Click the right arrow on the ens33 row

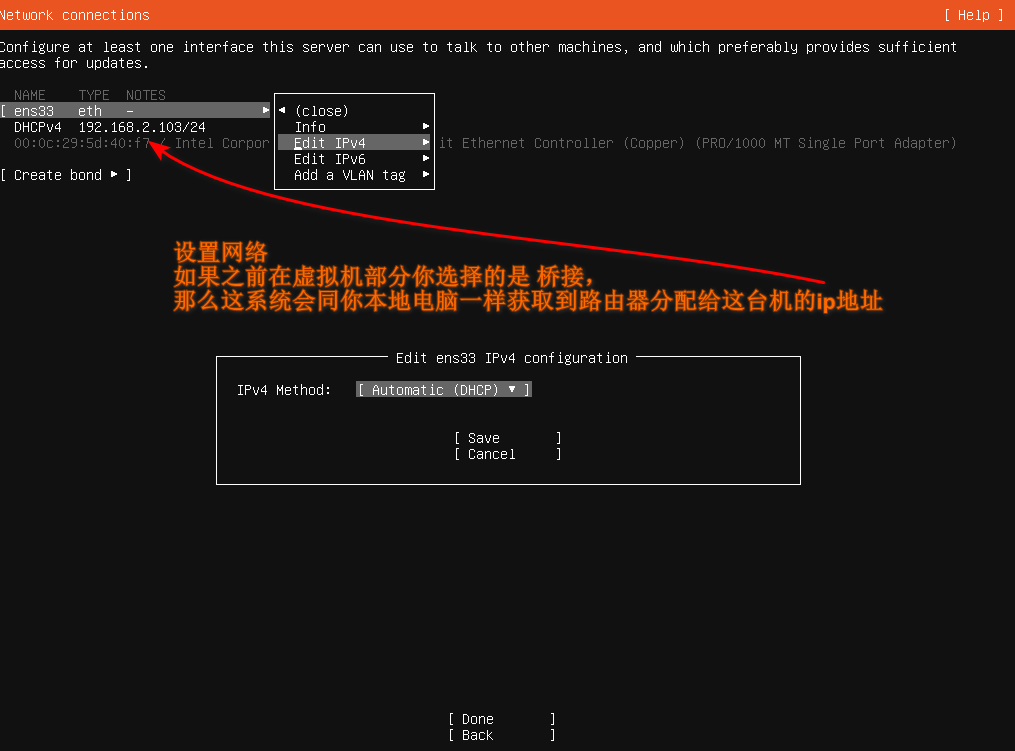pyautogui.click(x=266, y=110)
